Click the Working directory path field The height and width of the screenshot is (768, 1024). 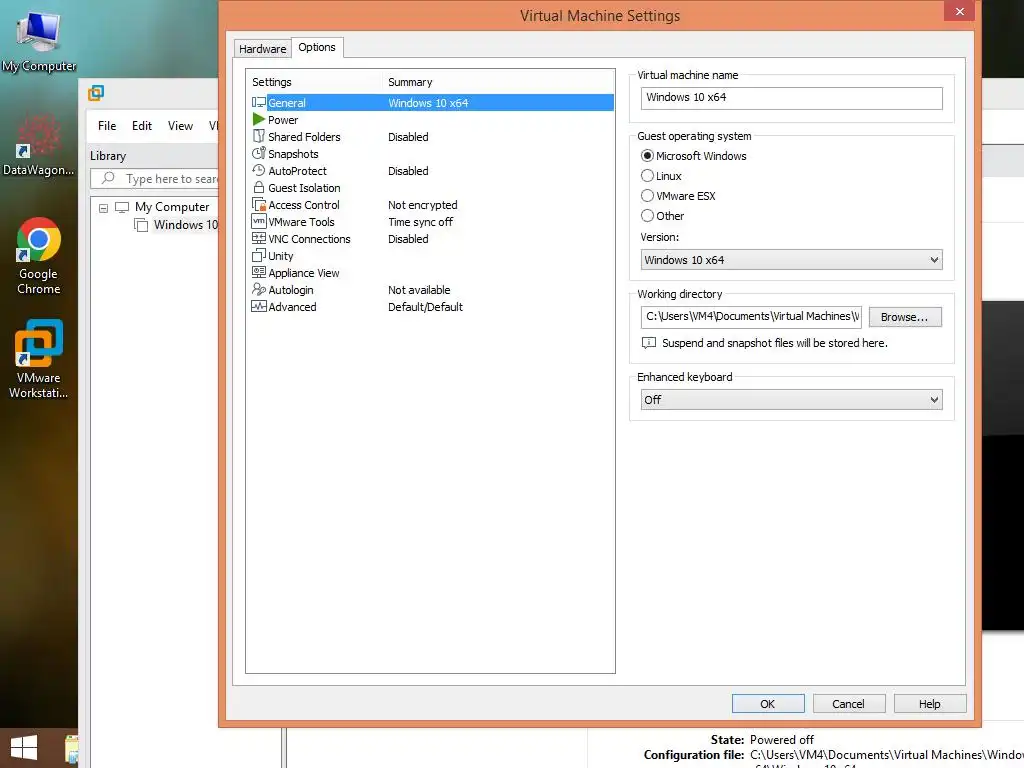pos(751,317)
